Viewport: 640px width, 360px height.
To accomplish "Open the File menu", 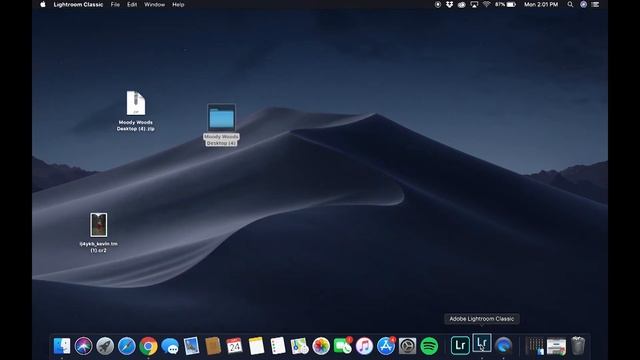I will [115, 4].
